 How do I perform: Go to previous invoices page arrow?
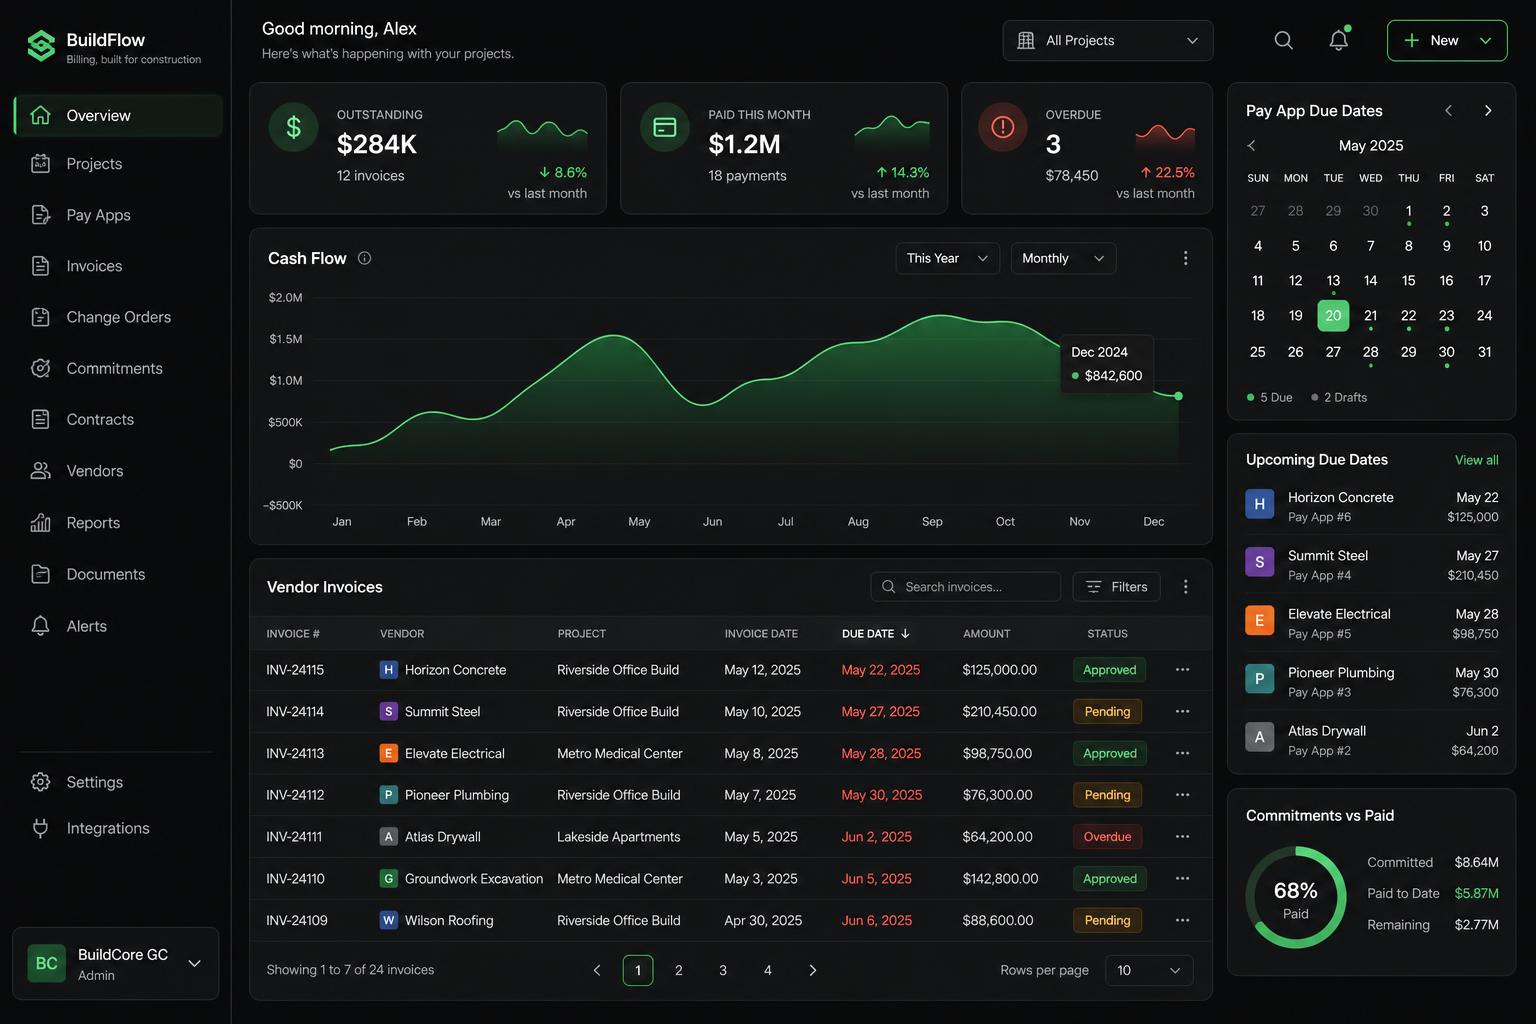[597, 971]
